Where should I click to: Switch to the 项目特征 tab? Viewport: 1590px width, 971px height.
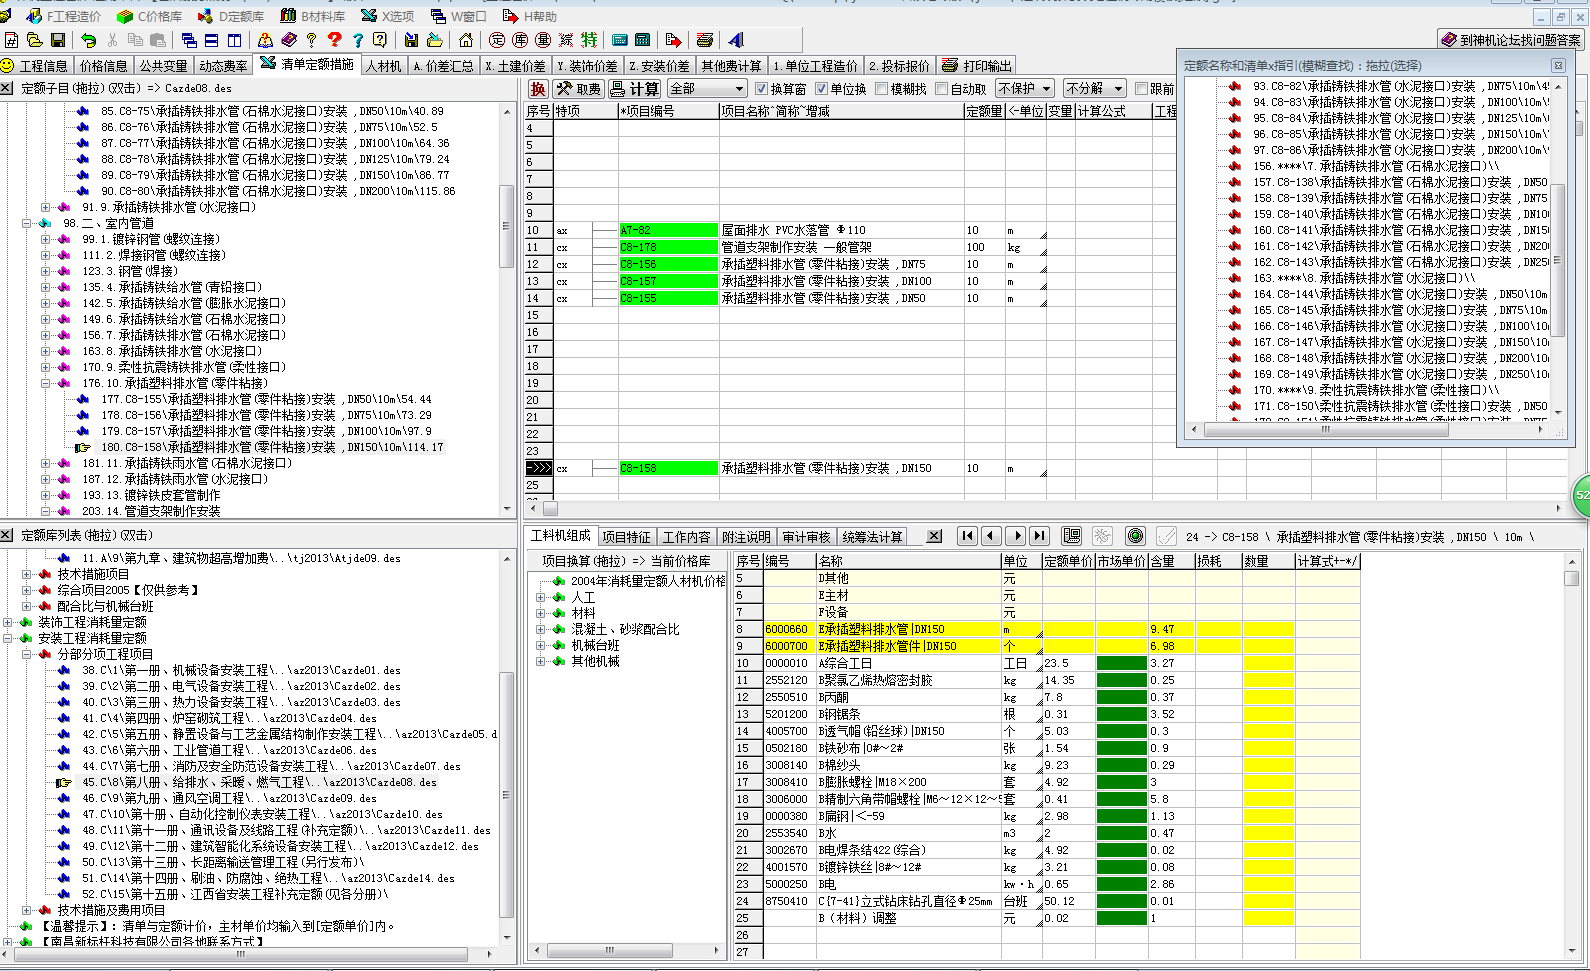pyautogui.click(x=626, y=537)
